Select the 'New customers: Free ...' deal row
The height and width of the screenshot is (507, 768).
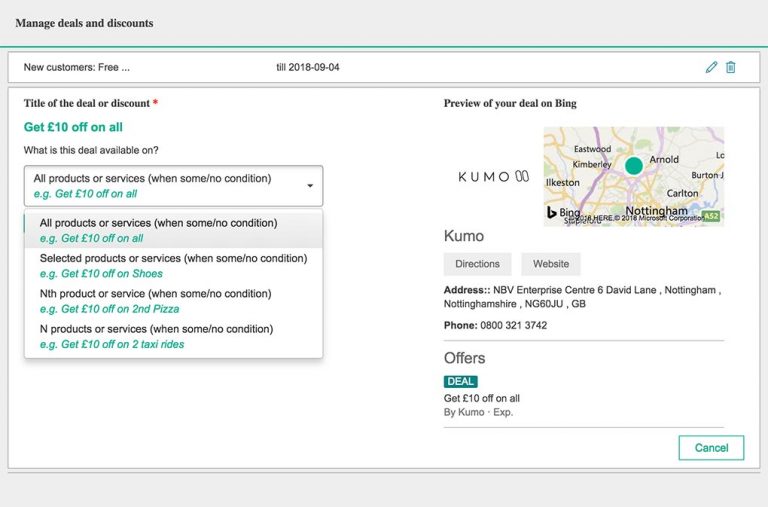pyautogui.click(x=384, y=67)
